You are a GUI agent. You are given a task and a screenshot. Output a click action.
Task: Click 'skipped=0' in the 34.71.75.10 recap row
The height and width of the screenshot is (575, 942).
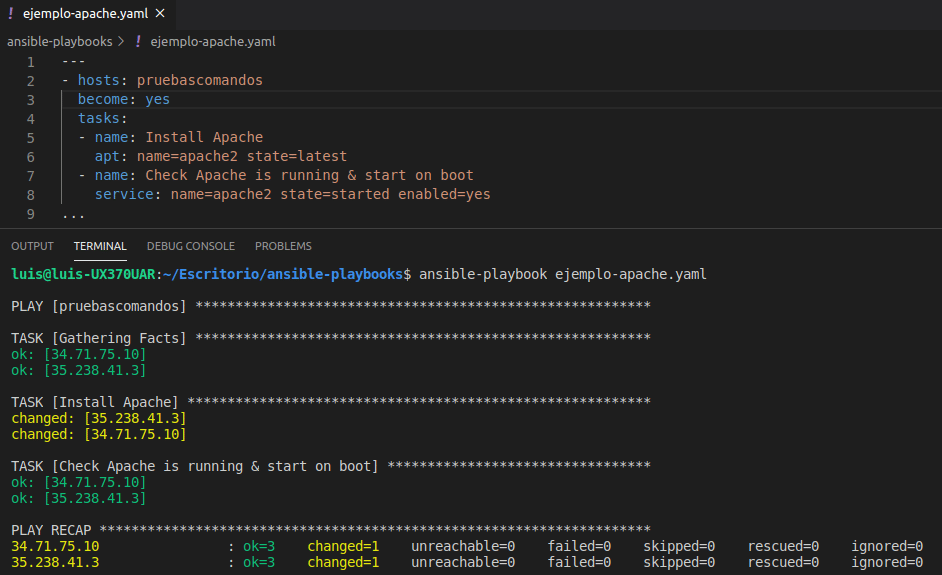point(679,546)
